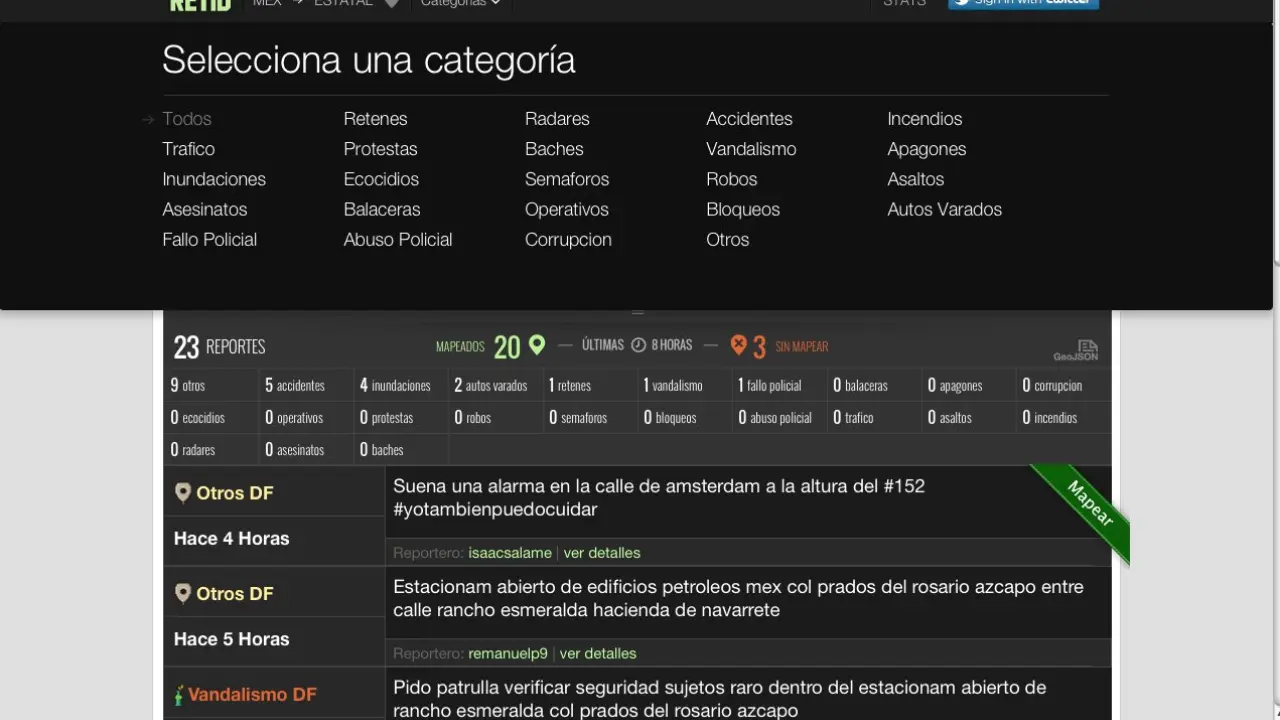Image resolution: width=1280 pixels, height=720 pixels.
Task: Collapse the Categorías dropdown in navbar
Action: (x=460, y=4)
